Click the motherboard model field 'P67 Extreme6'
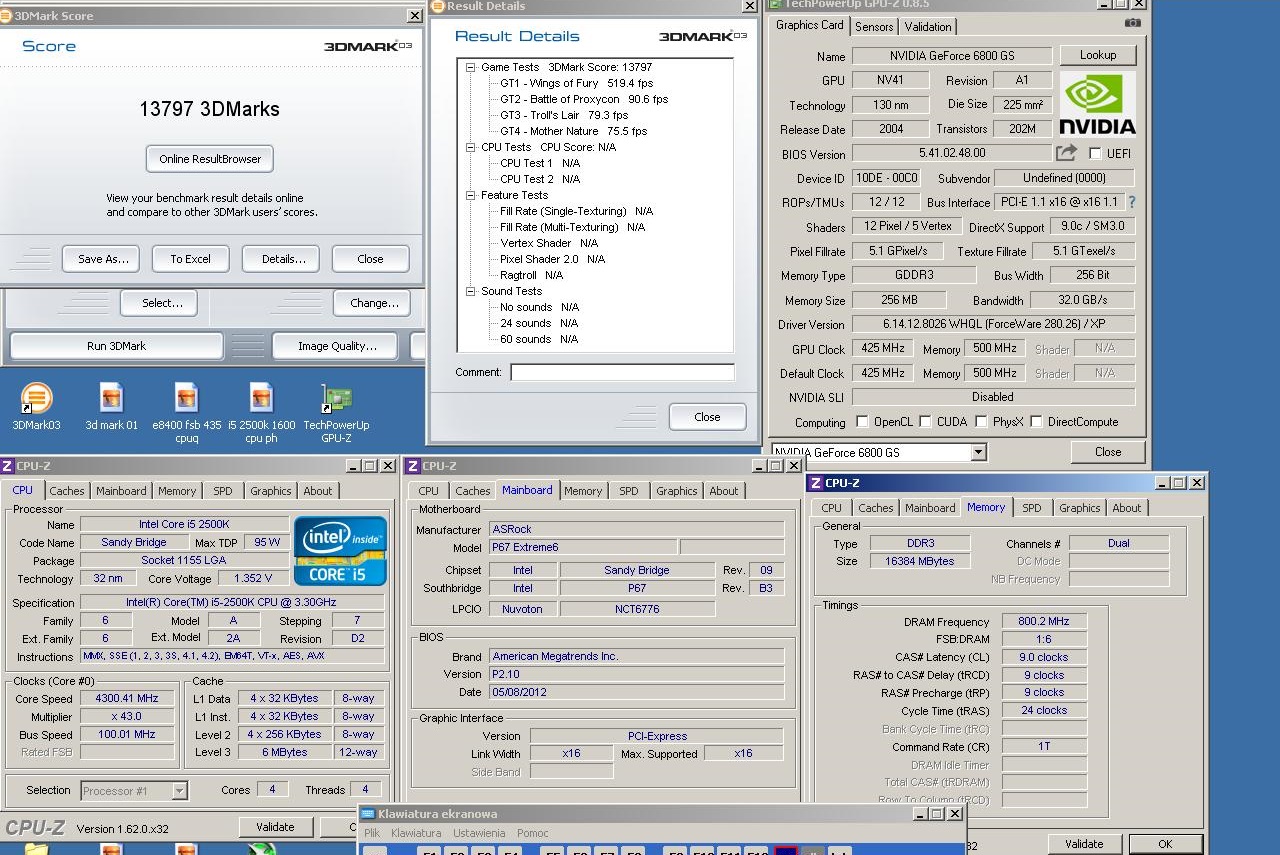Screen dimensions: 1280x855 (x=581, y=548)
